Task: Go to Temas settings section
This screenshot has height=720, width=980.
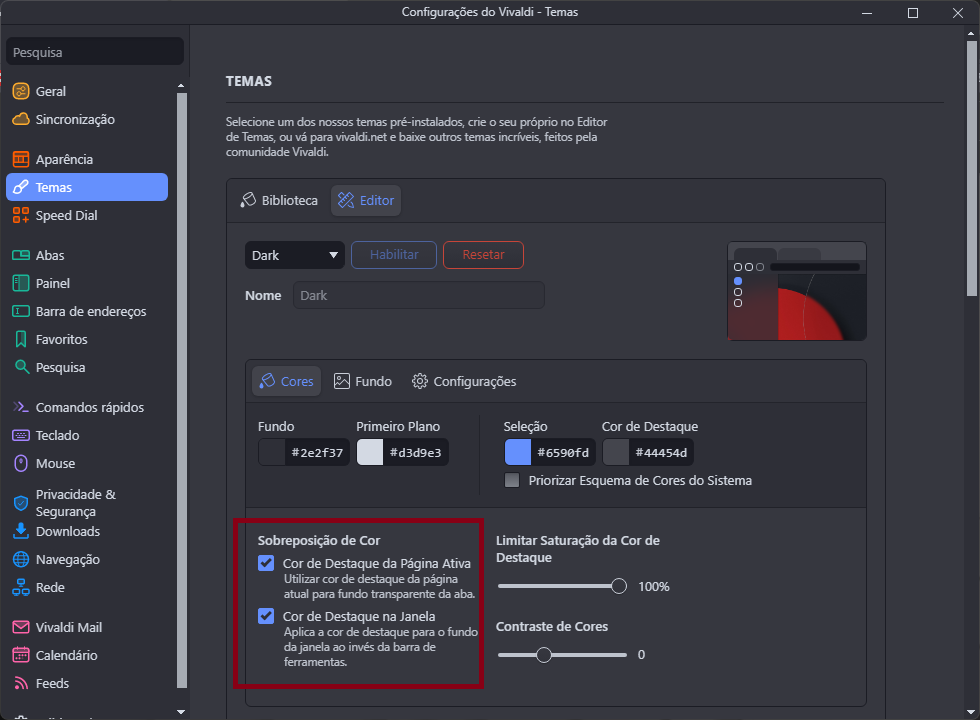Action: click(x=87, y=188)
